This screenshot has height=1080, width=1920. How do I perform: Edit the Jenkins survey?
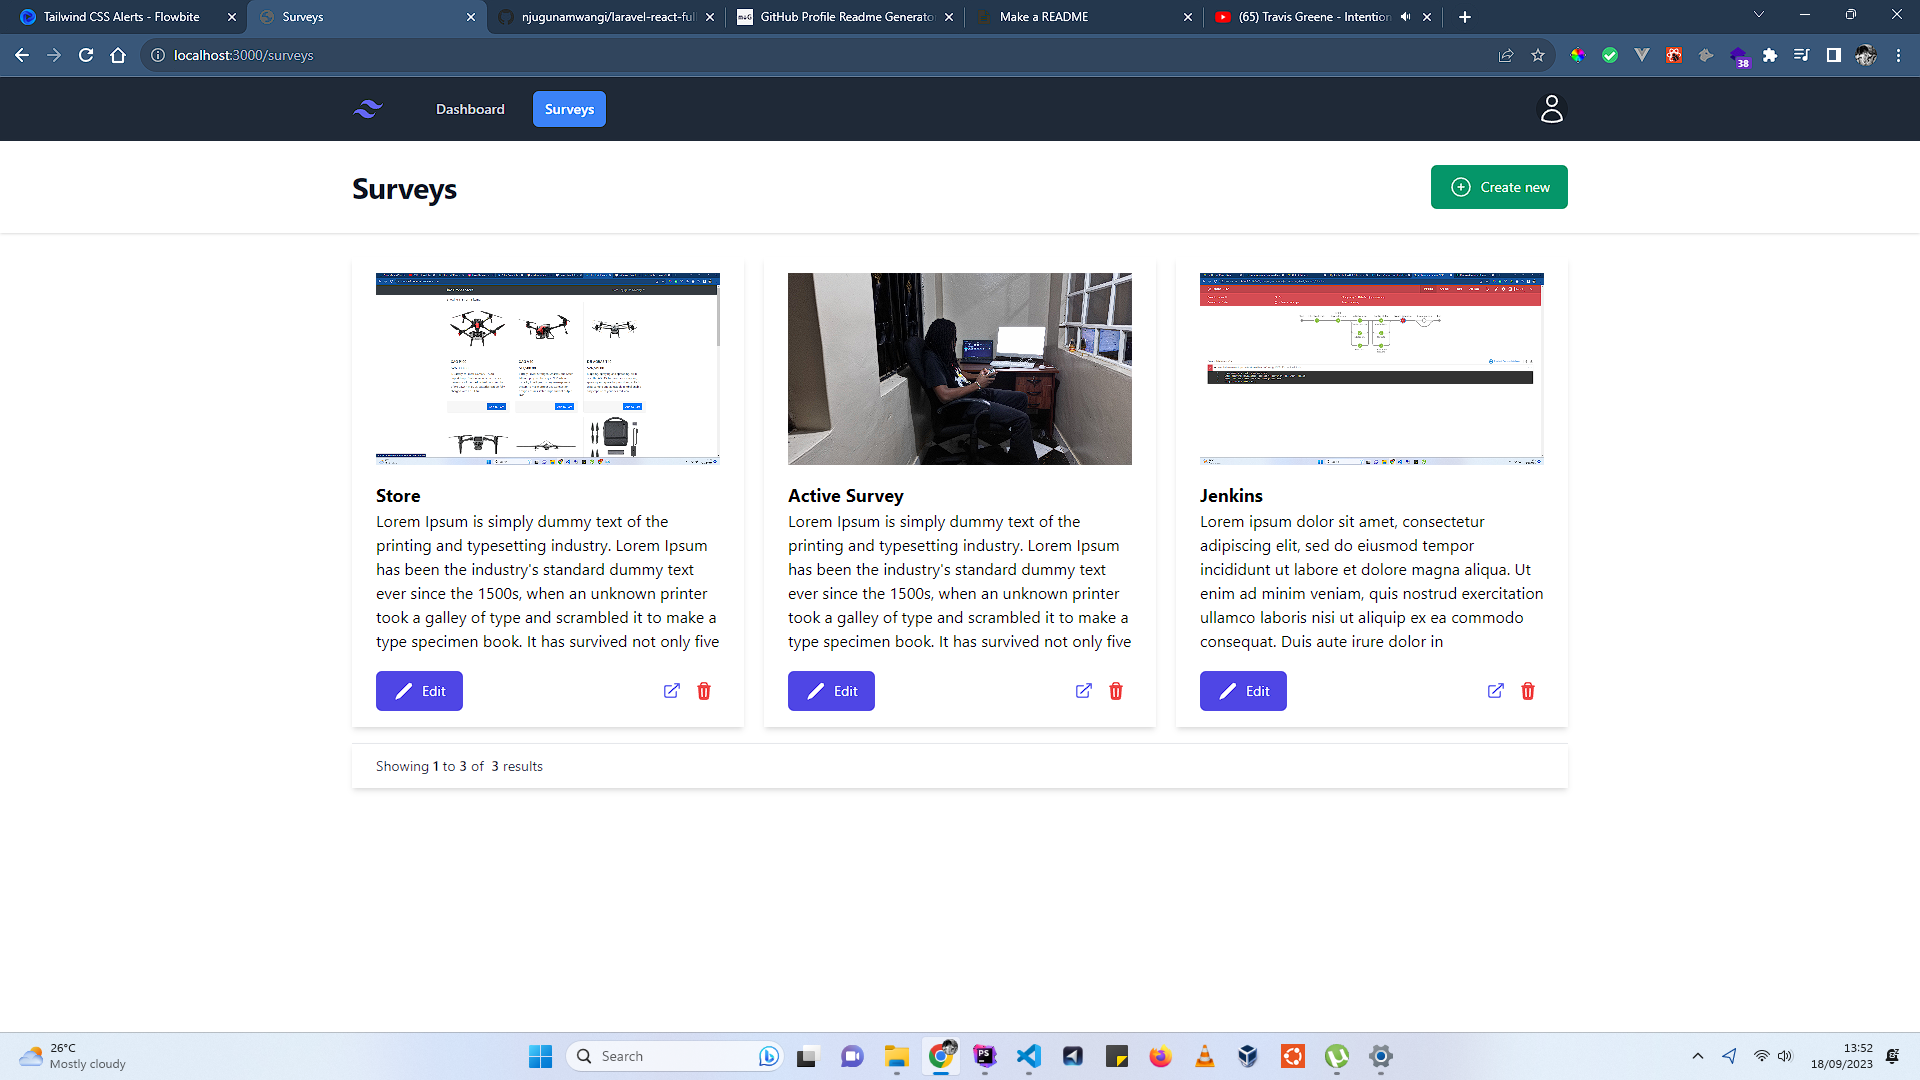[1243, 691]
